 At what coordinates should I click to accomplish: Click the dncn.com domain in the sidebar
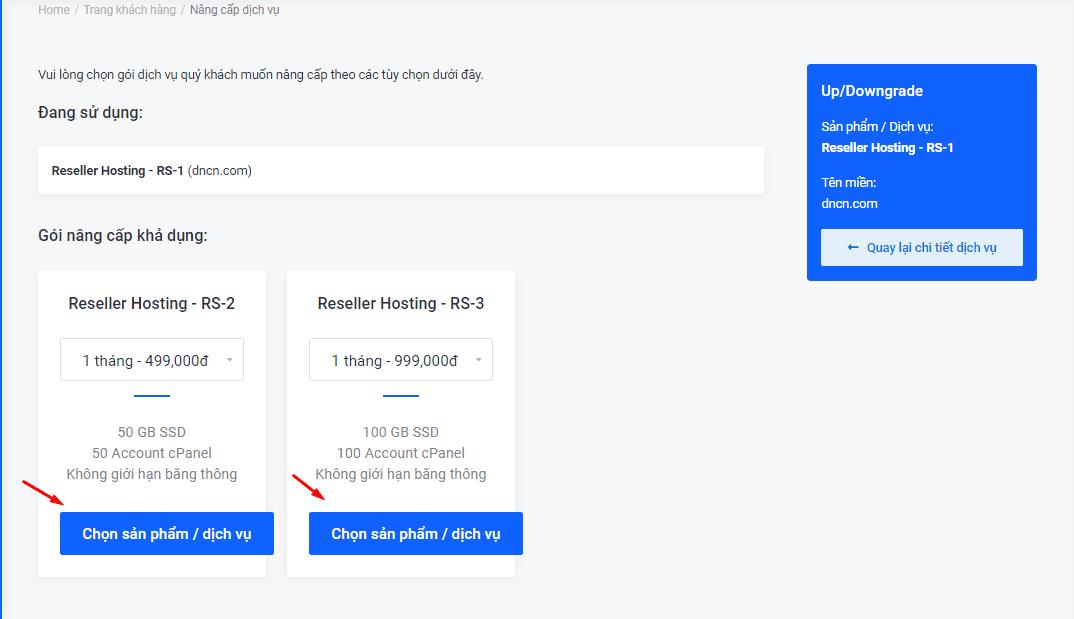pos(849,204)
